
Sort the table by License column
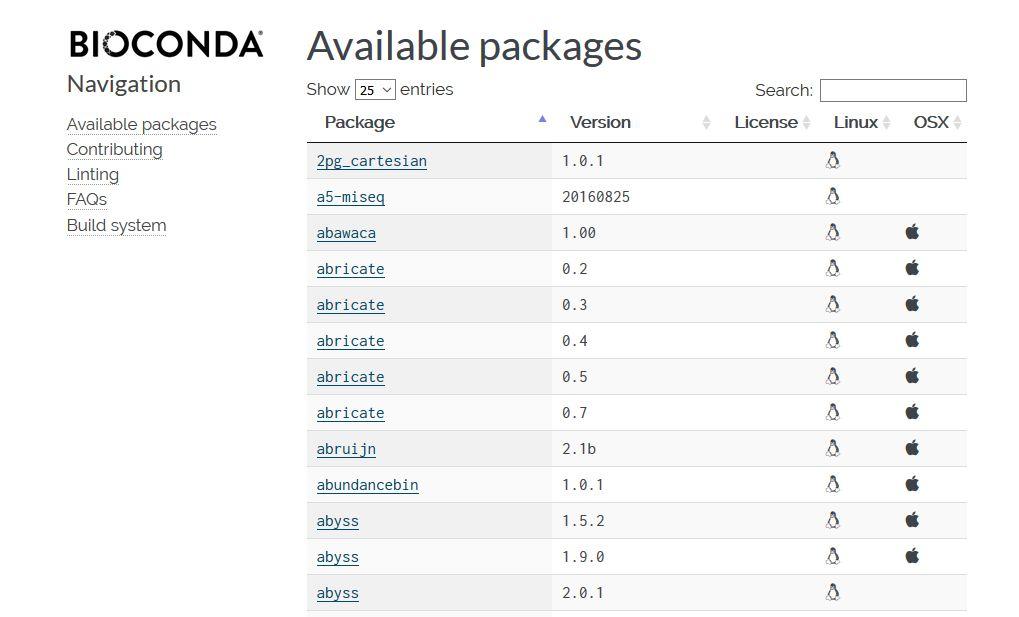click(x=766, y=122)
